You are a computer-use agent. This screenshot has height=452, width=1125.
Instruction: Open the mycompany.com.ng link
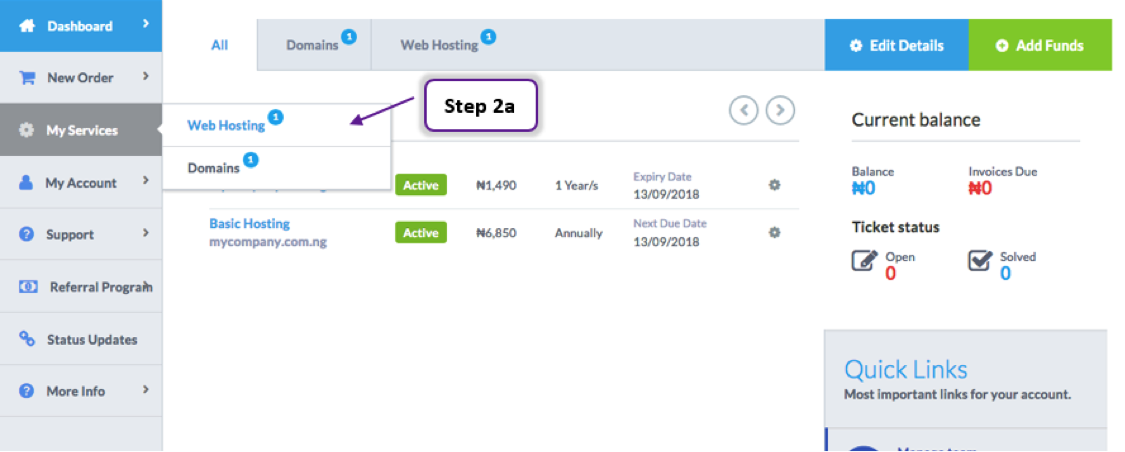point(268,242)
